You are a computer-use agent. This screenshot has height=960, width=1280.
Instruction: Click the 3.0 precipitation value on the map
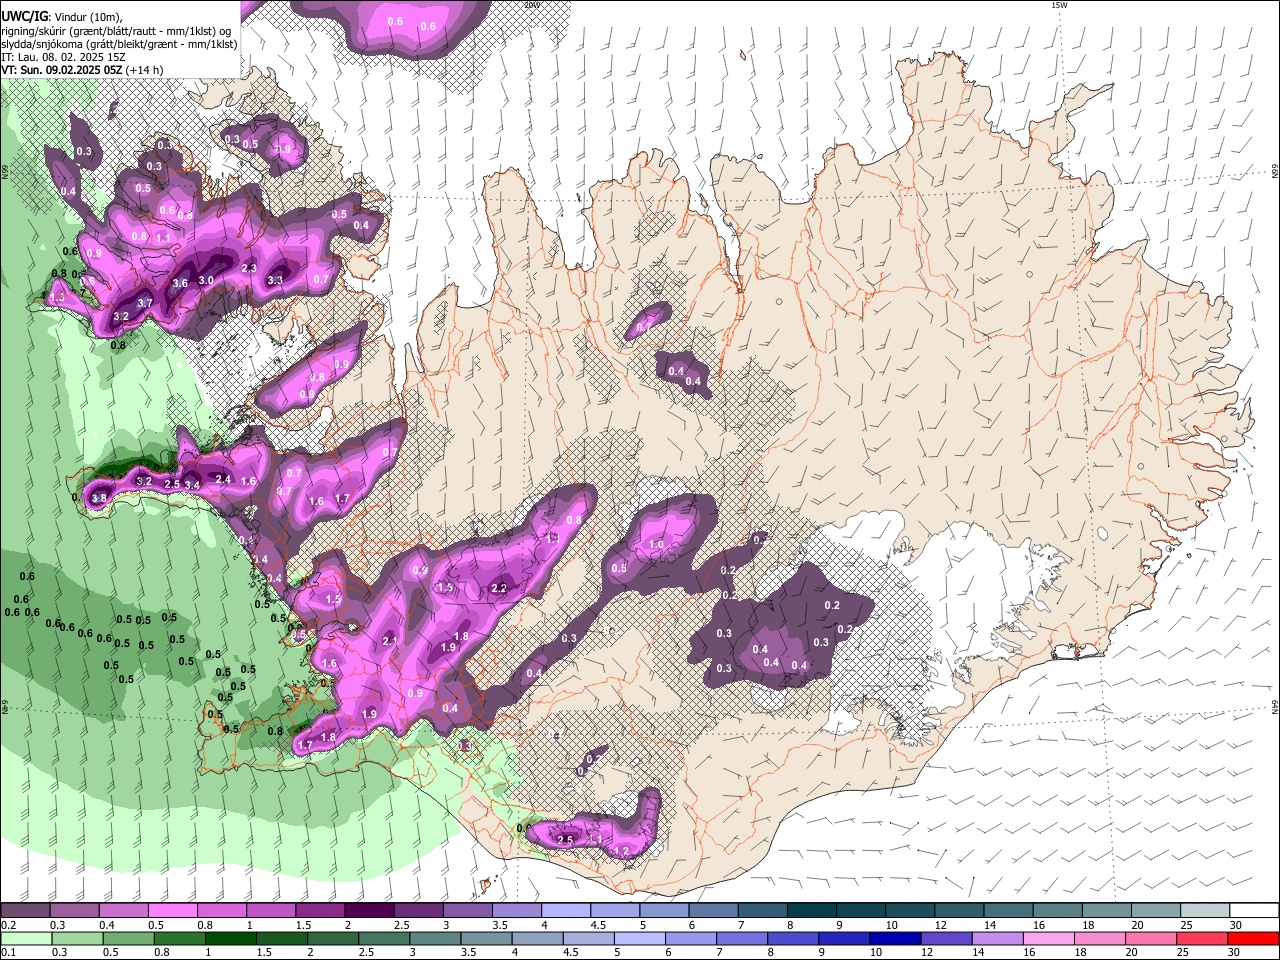pyautogui.click(x=206, y=280)
